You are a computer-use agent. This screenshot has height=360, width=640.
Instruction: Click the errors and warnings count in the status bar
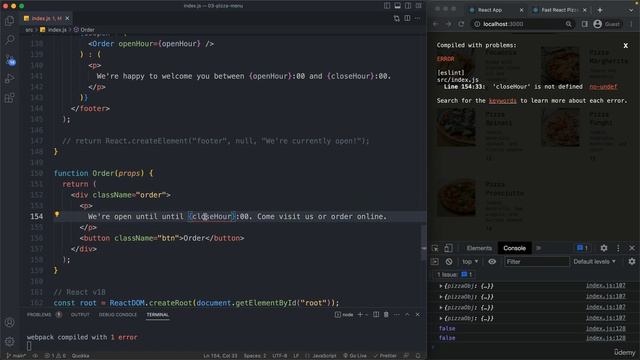[x=55, y=356]
